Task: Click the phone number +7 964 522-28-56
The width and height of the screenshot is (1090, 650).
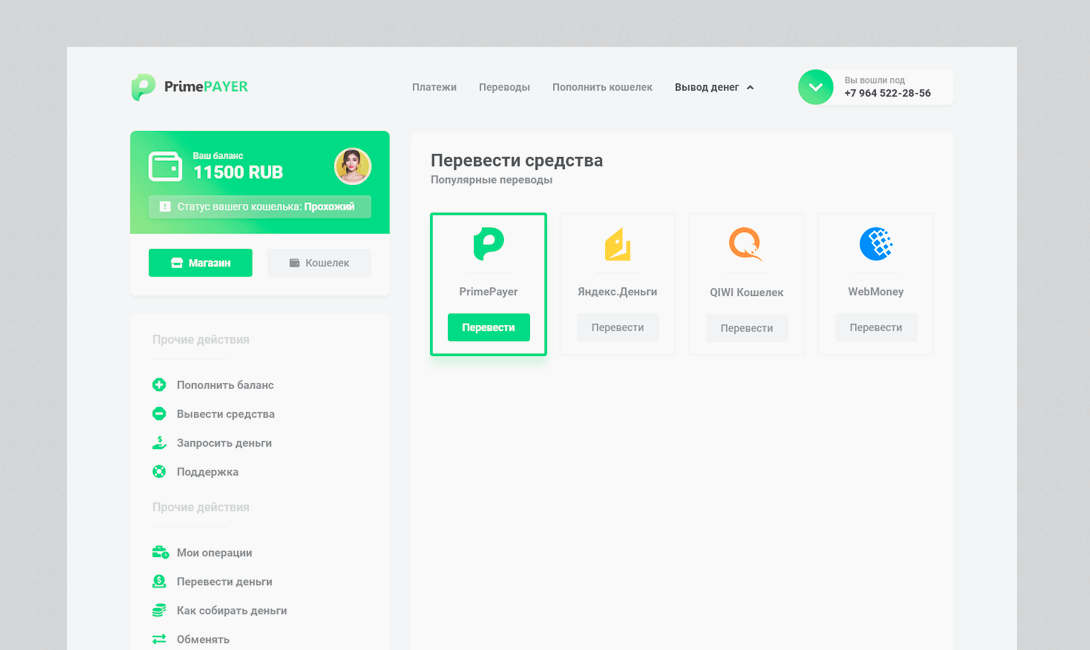Action: (x=887, y=93)
